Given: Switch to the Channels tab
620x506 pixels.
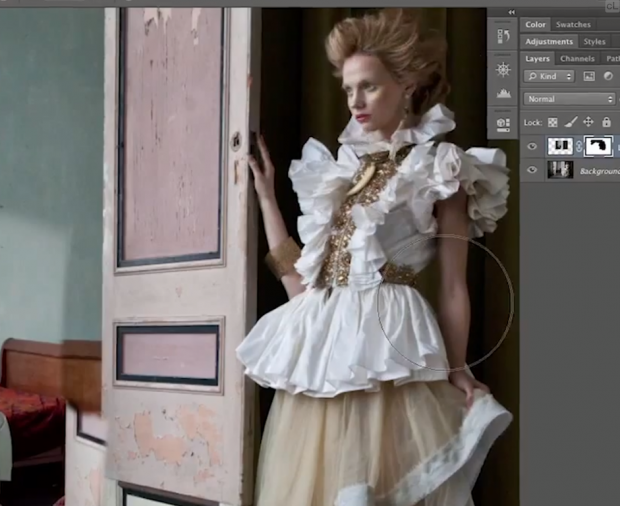Looking at the screenshot, I should click(x=577, y=59).
